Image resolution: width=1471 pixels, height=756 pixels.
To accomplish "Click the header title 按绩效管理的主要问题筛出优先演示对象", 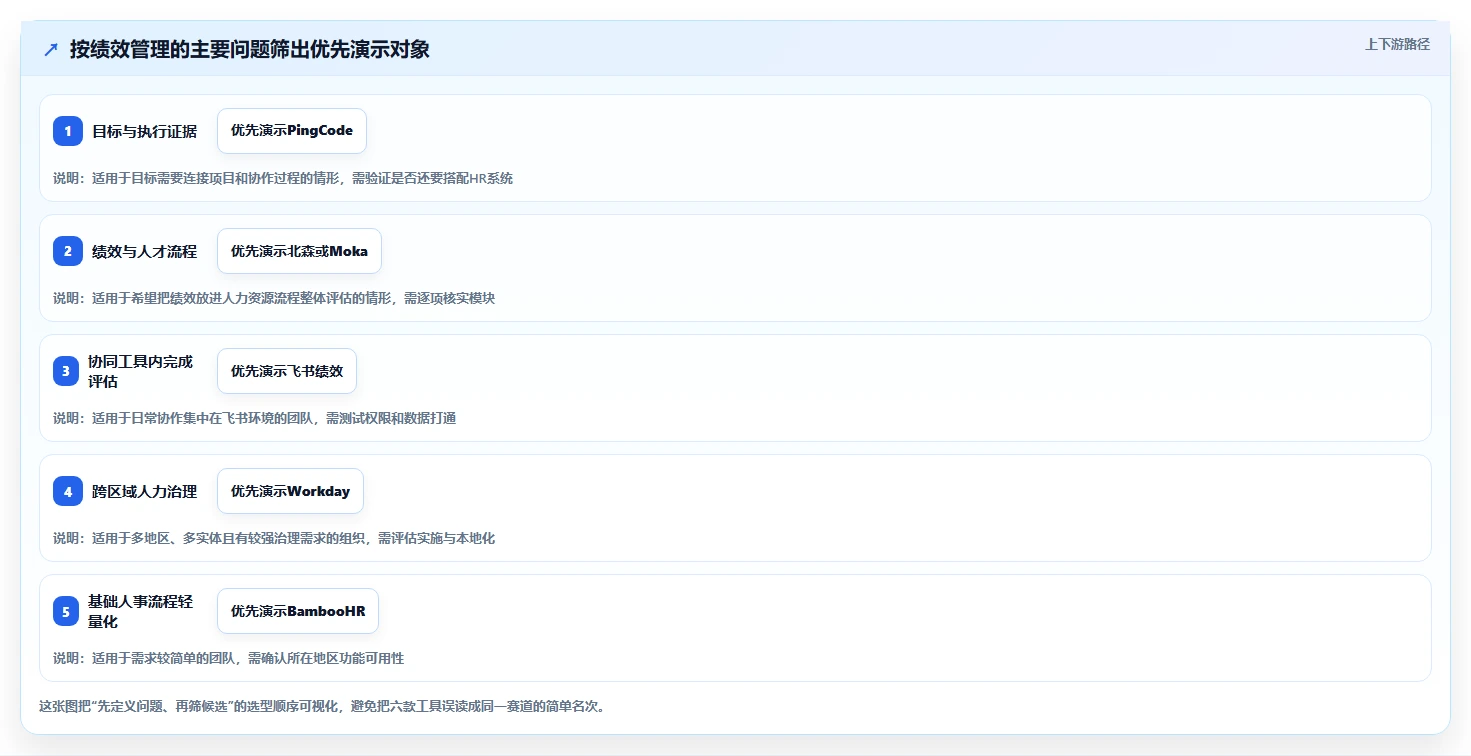I will 249,49.
